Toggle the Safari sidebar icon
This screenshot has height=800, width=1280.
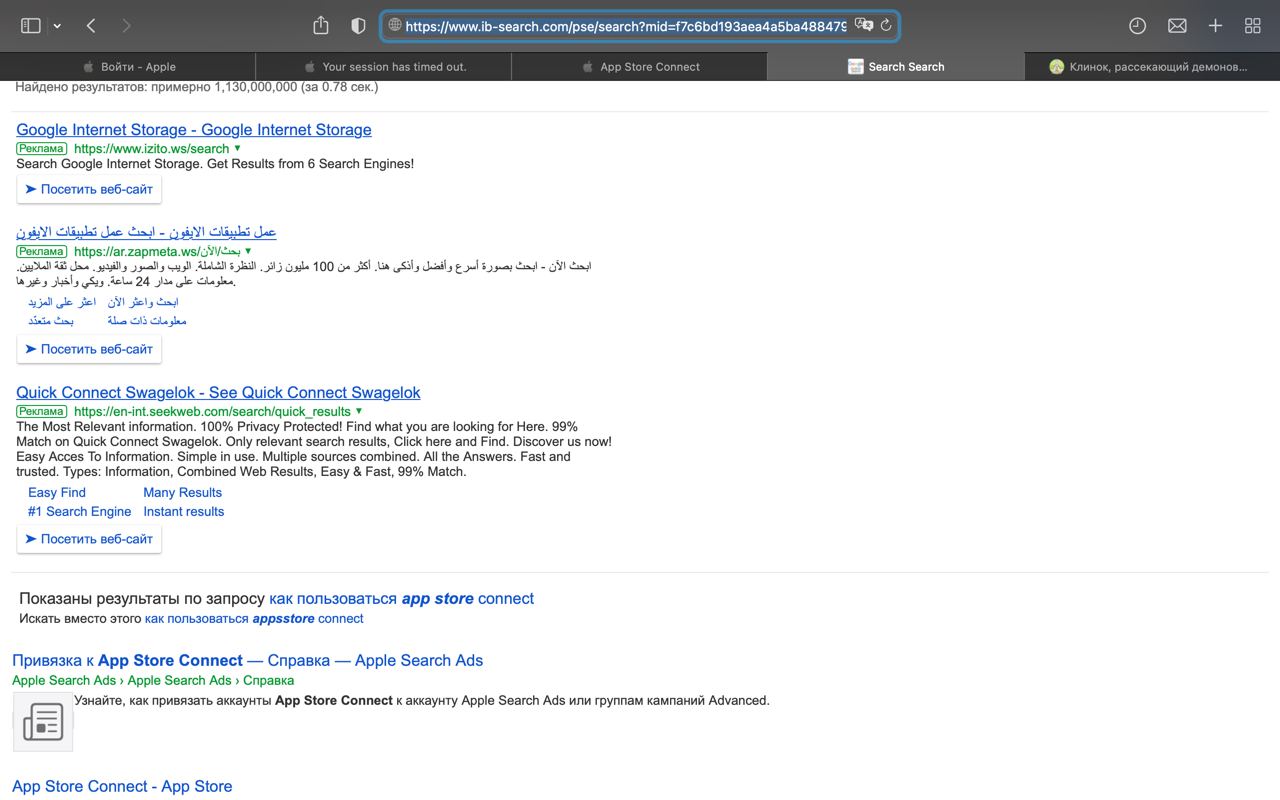(31, 26)
